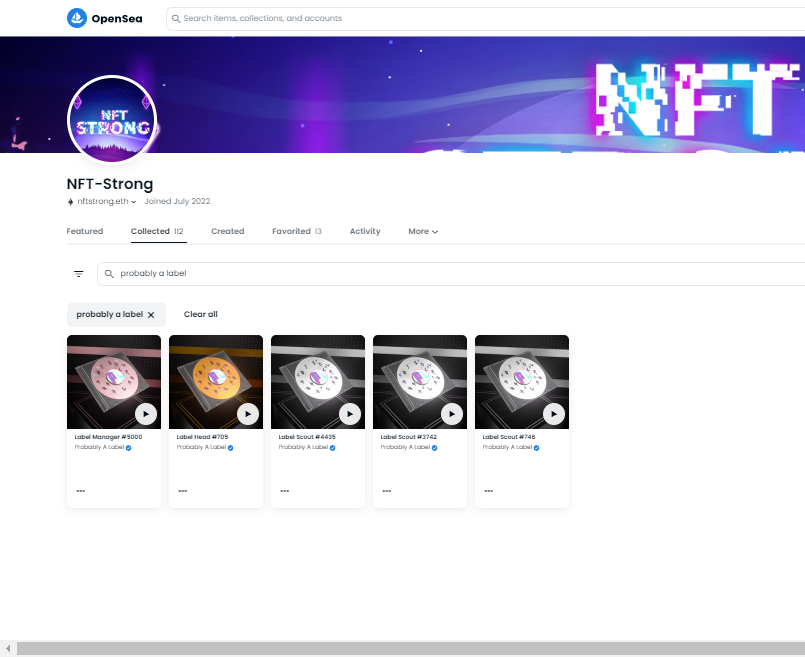Click the NFT-Strong profile name
This screenshot has height=657, width=805.
(x=110, y=184)
